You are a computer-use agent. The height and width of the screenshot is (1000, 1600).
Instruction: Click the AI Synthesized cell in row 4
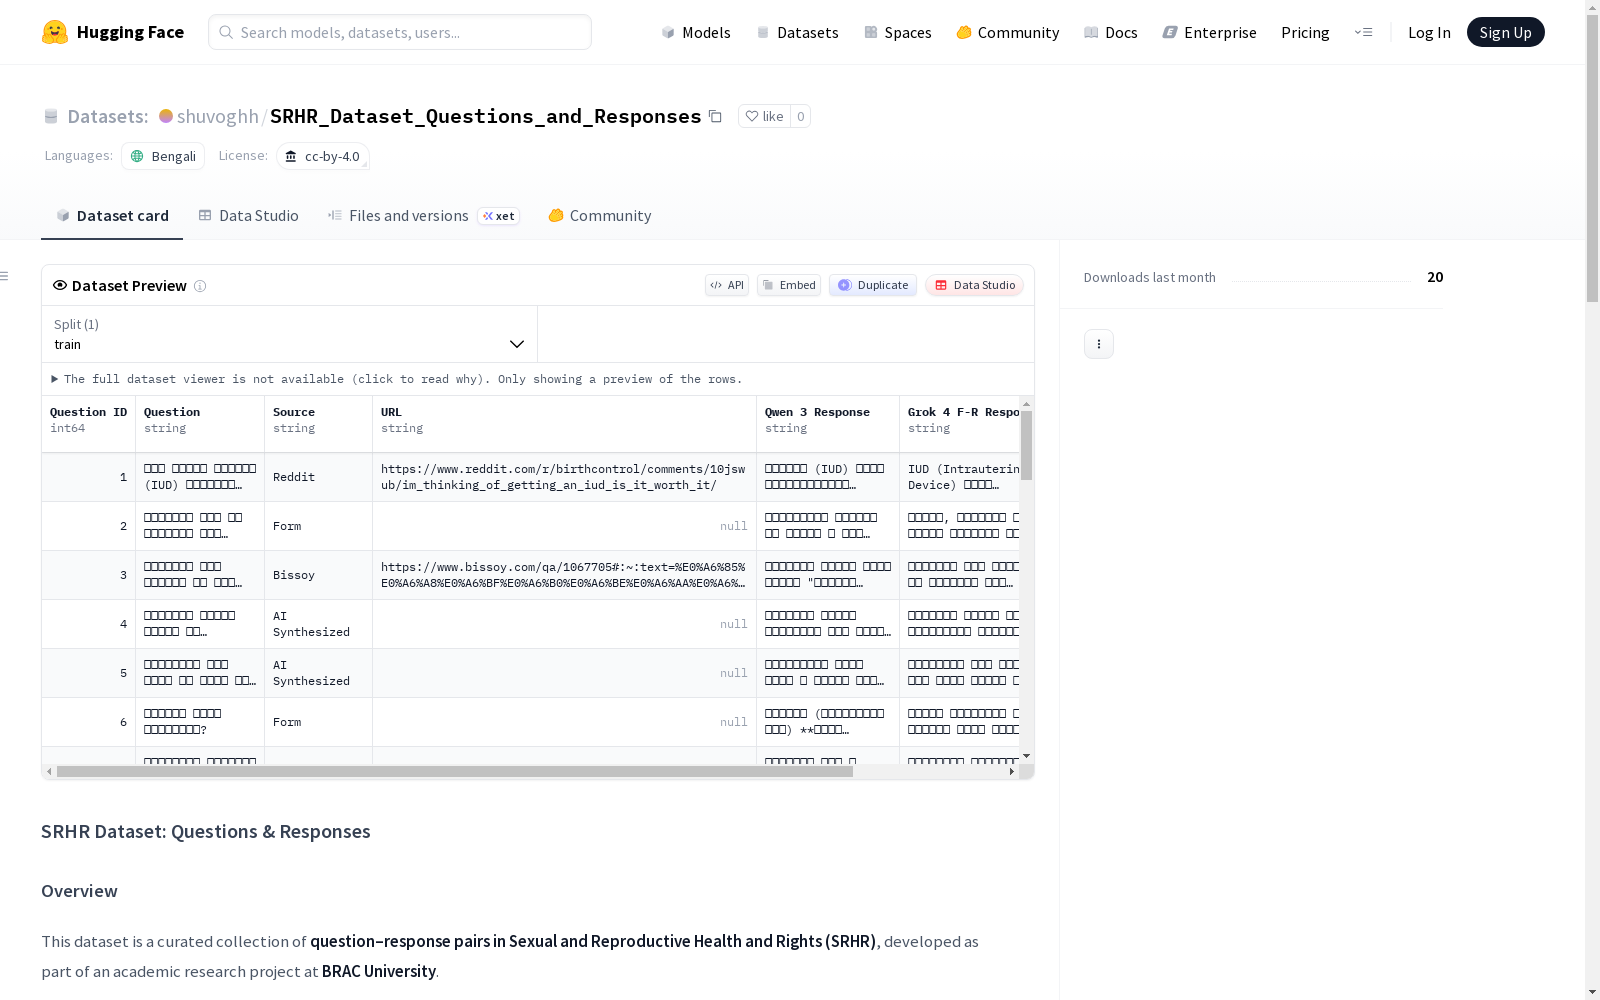[319, 624]
